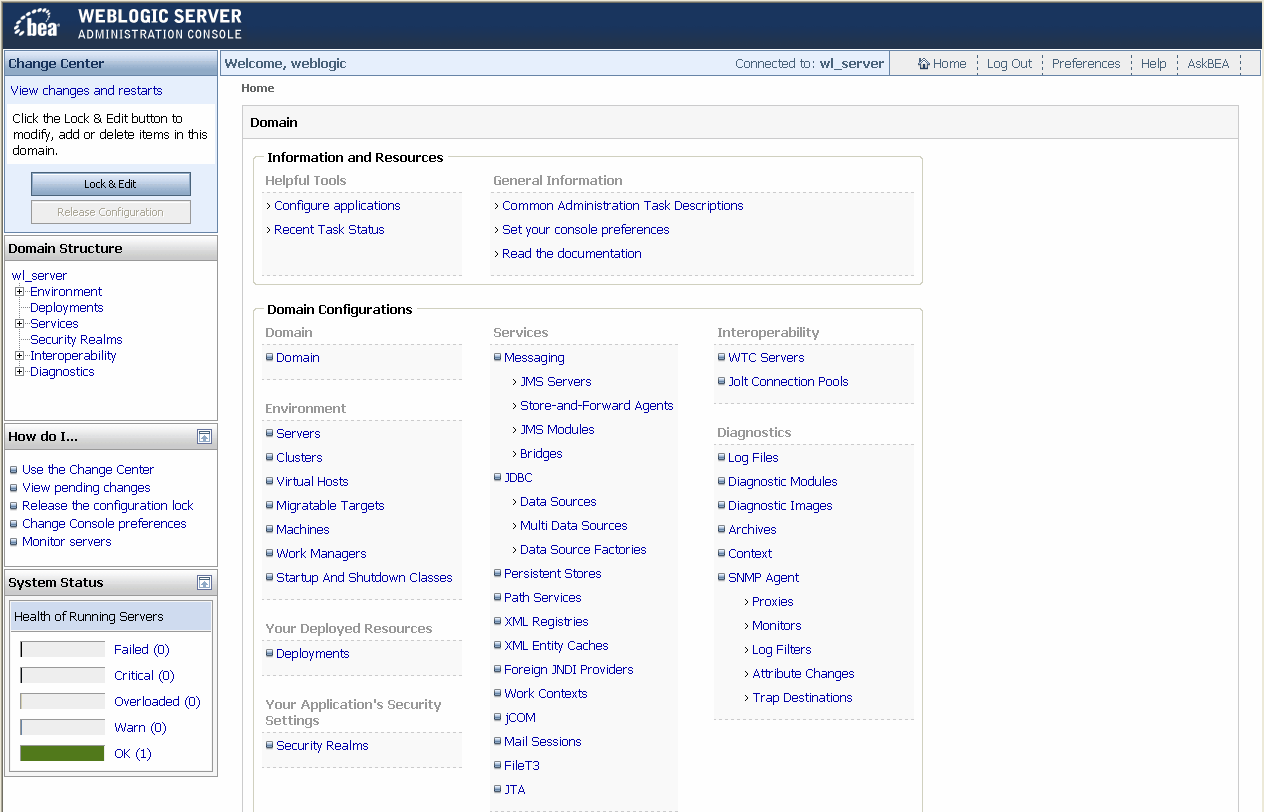Click the Lock & Edit button

tap(110, 184)
